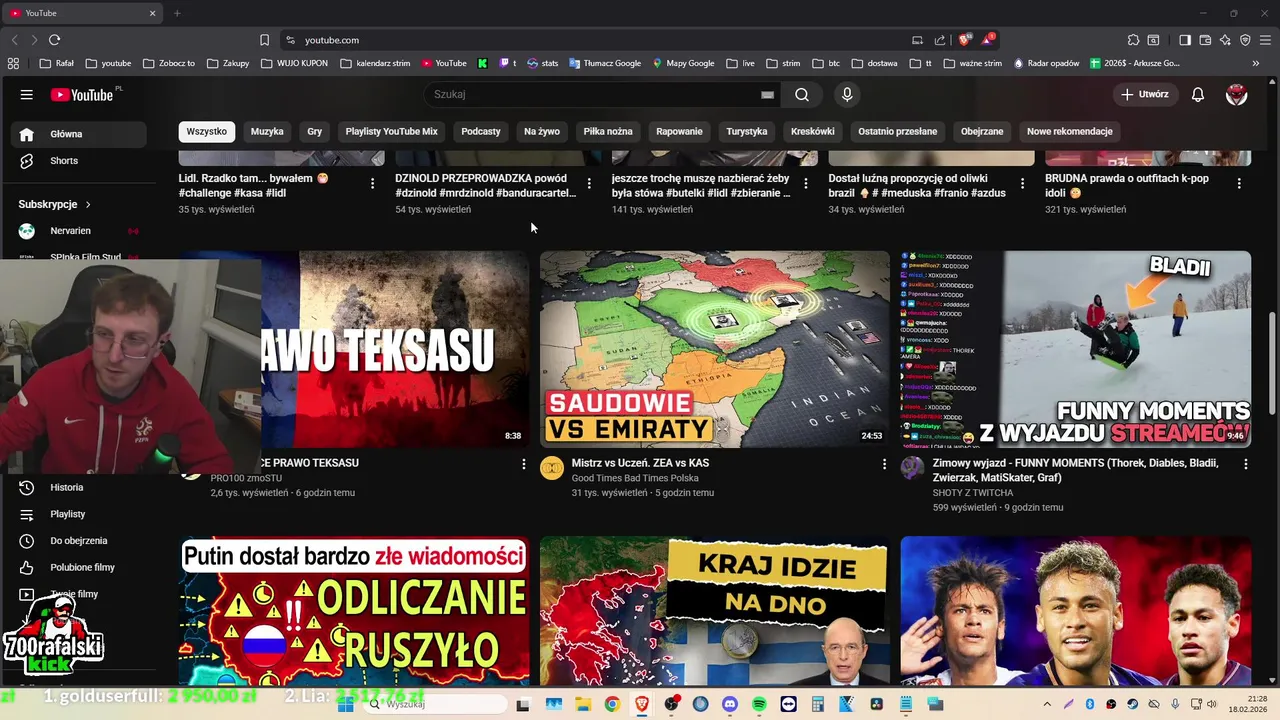The height and width of the screenshot is (720, 1280).
Task: Open Funny Moments z wyjazdu streamerów thumbnail
Action: [x=1076, y=349]
